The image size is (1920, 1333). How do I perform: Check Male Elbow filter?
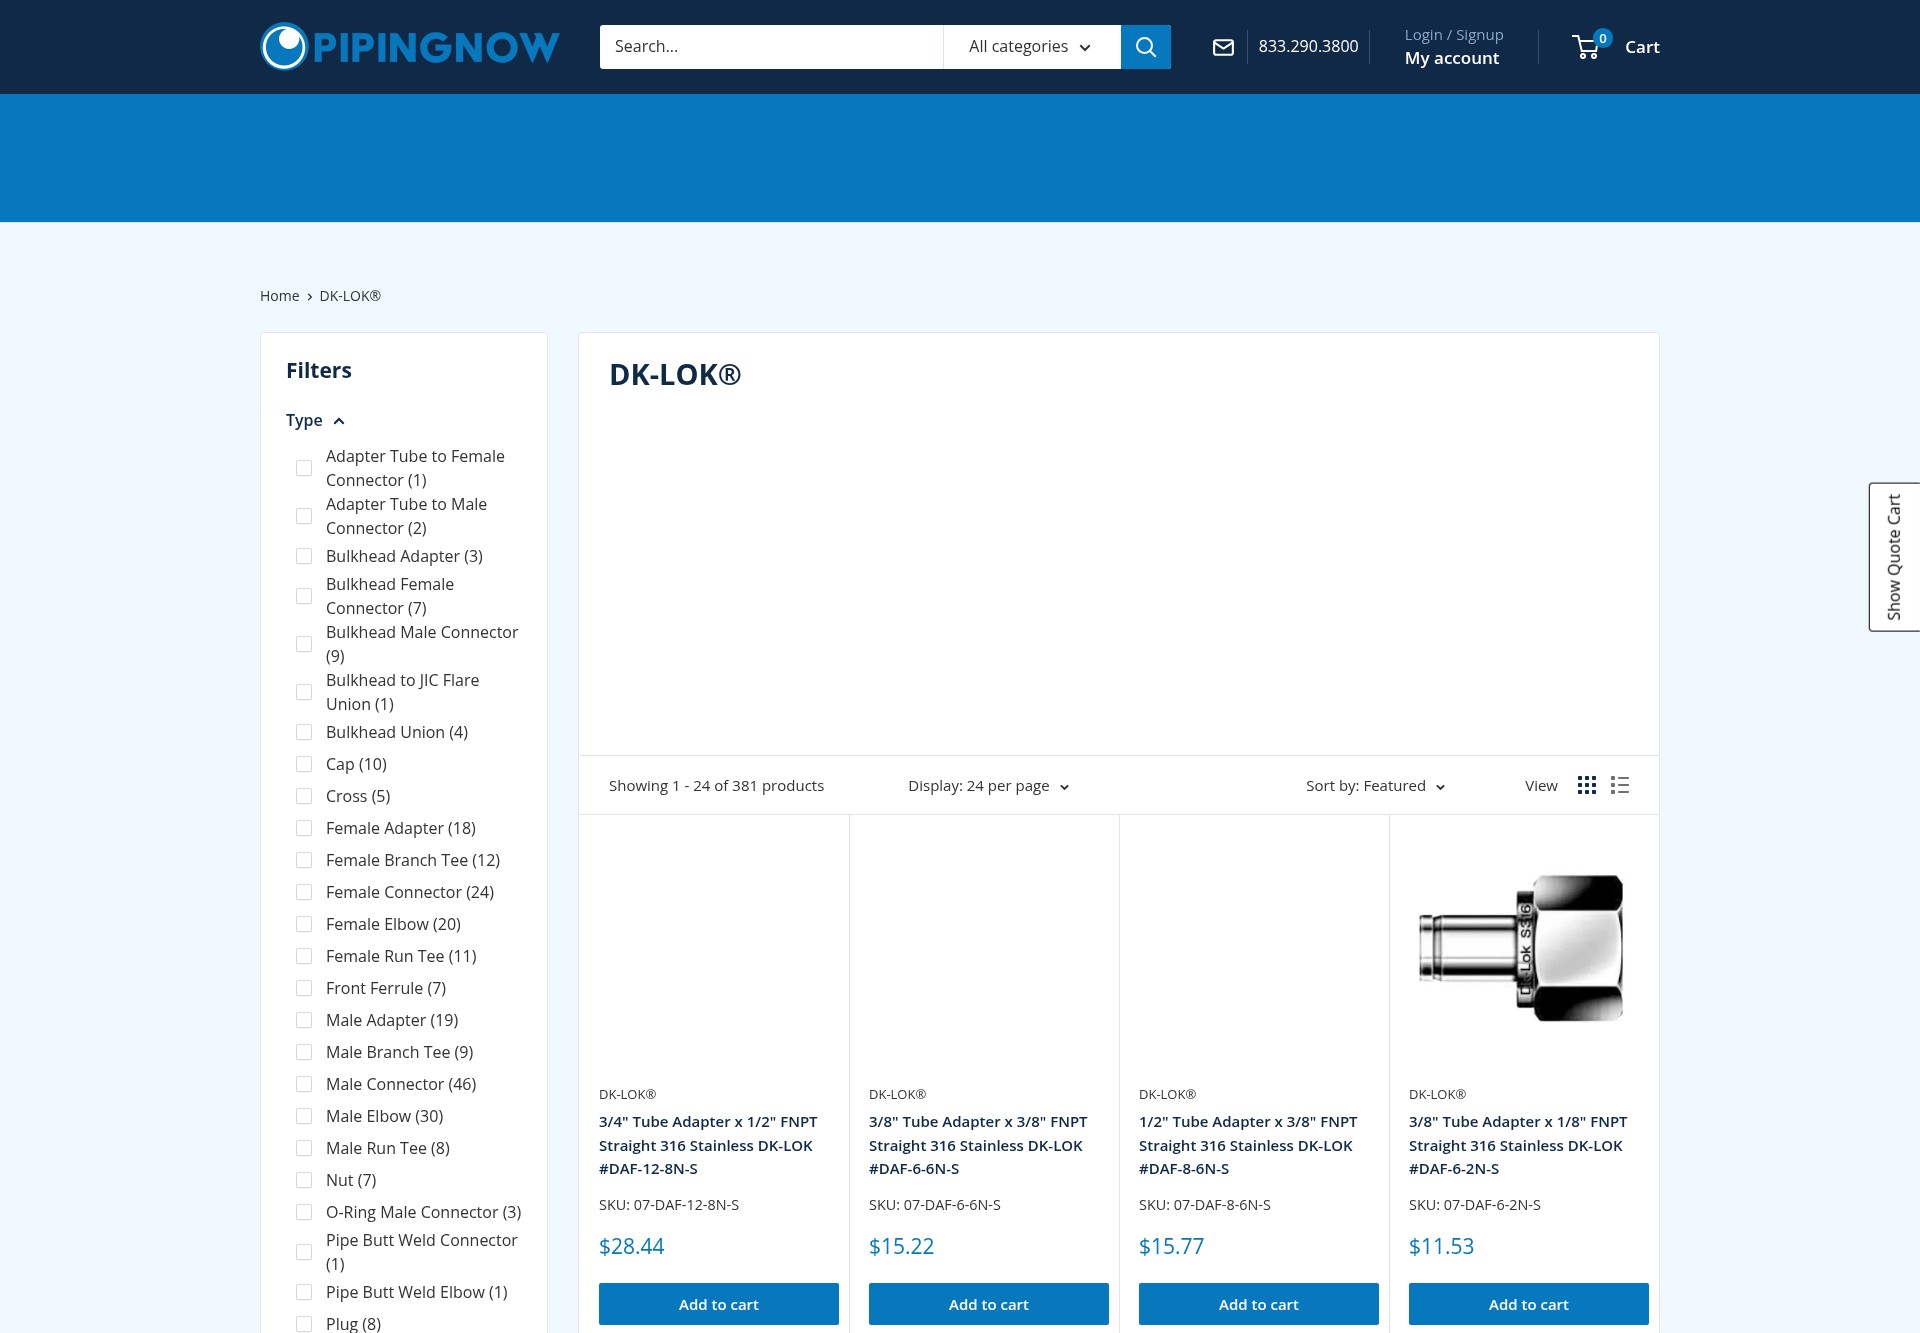pos(304,1116)
